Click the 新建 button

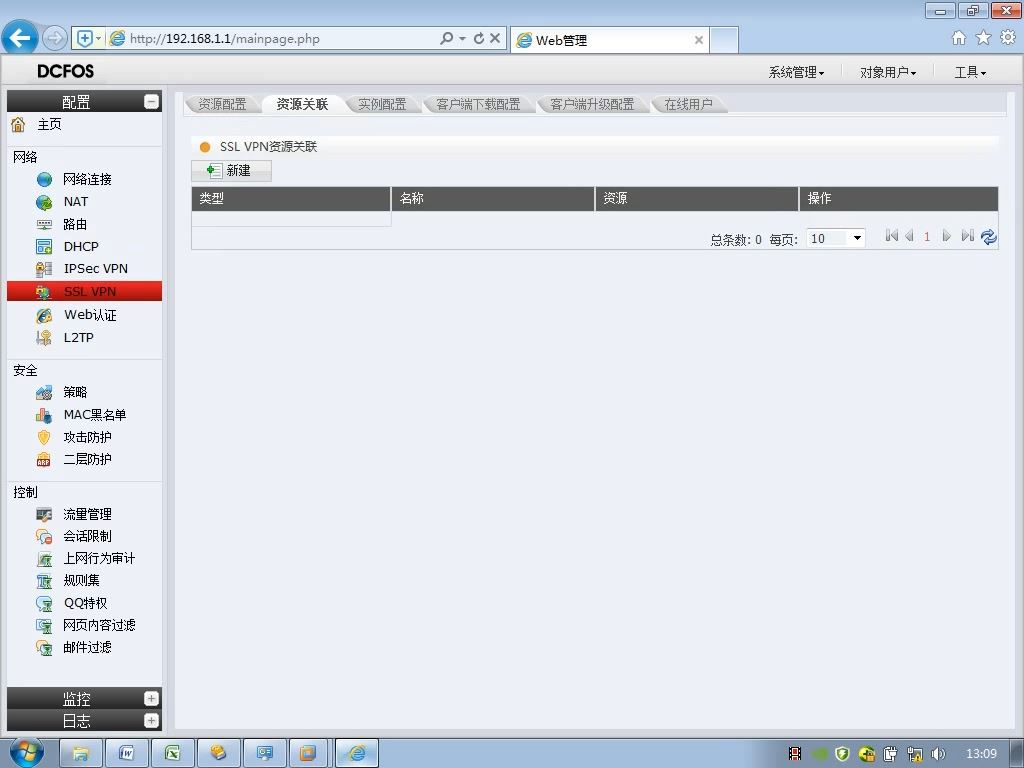231,170
